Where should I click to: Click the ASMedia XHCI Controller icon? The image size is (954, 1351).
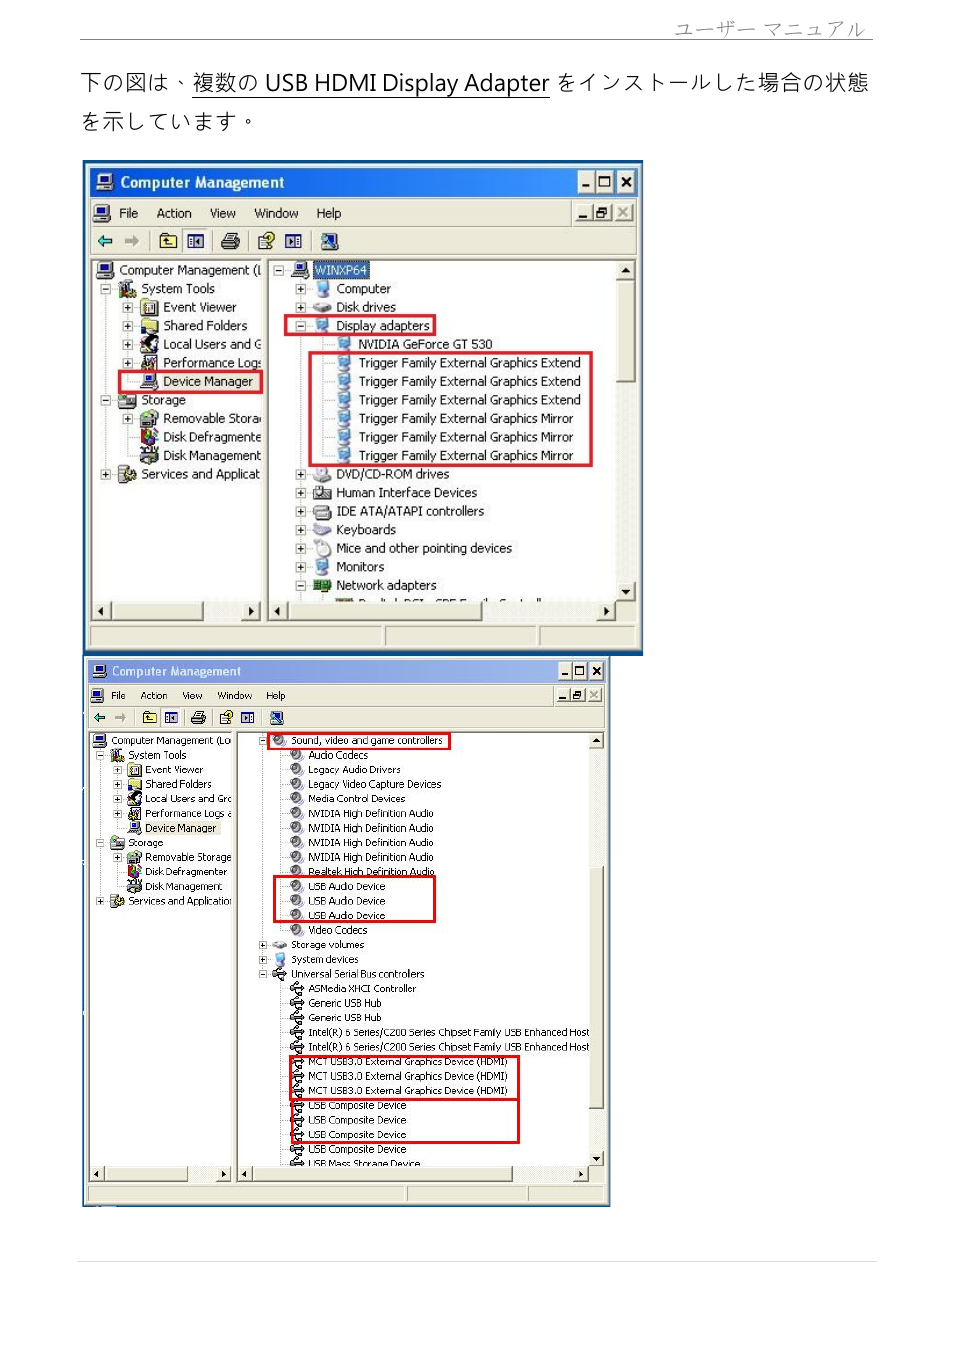click(297, 988)
